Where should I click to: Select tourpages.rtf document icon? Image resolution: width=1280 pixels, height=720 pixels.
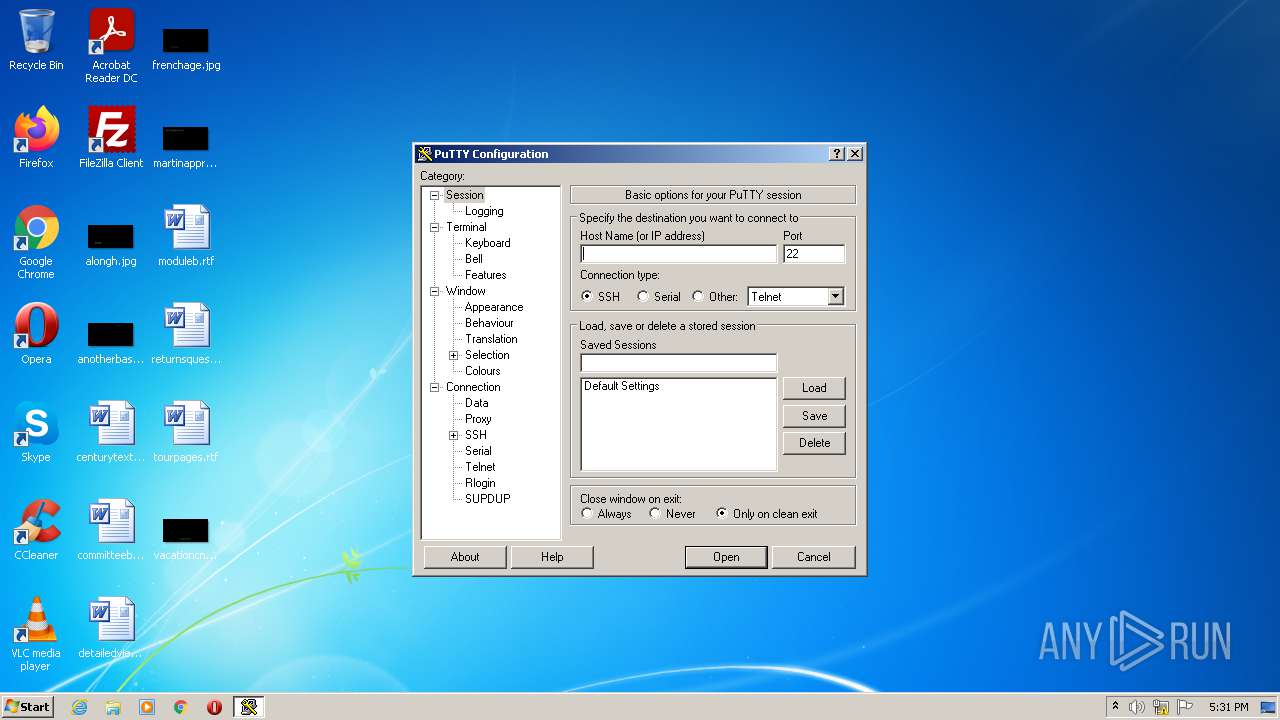coord(186,433)
